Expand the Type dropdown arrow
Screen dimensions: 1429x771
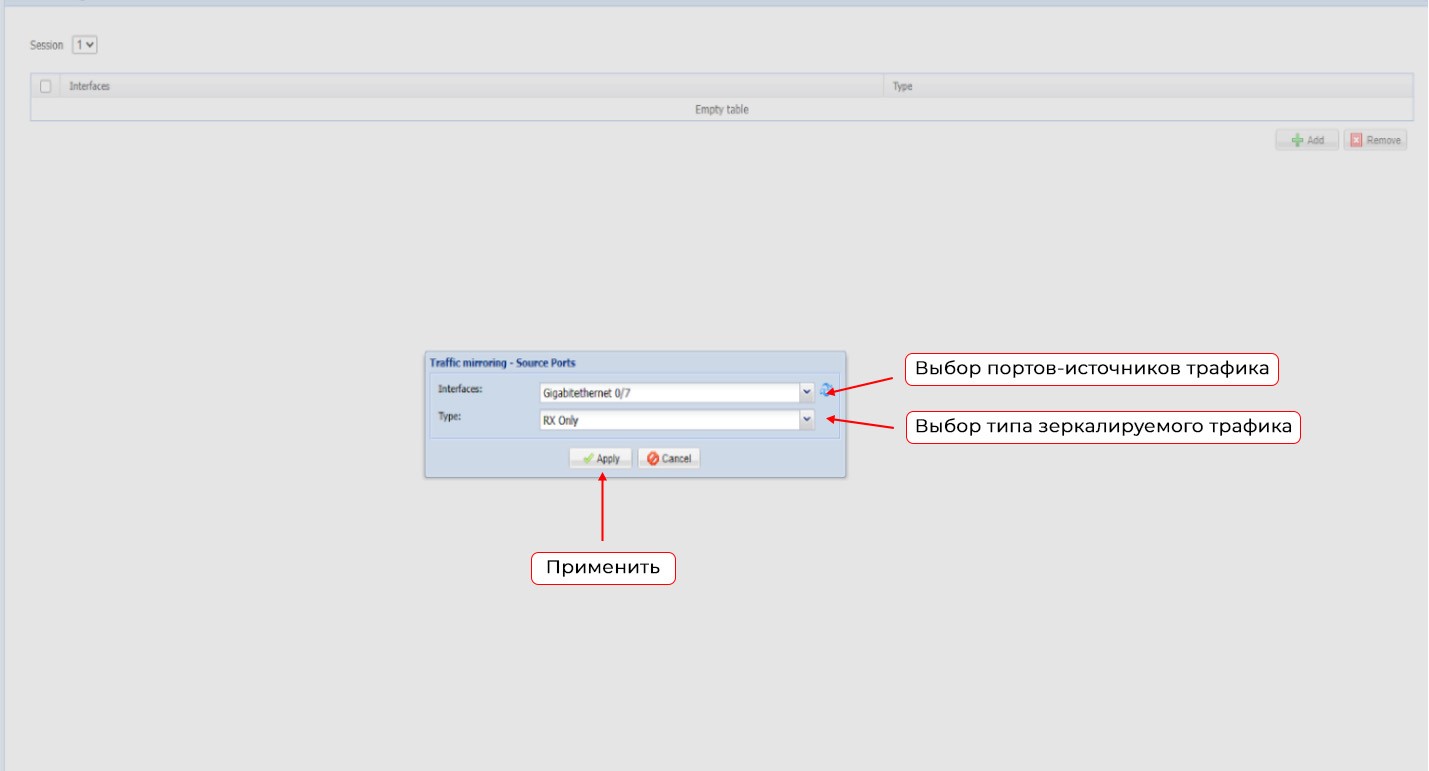[x=807, y=420]
